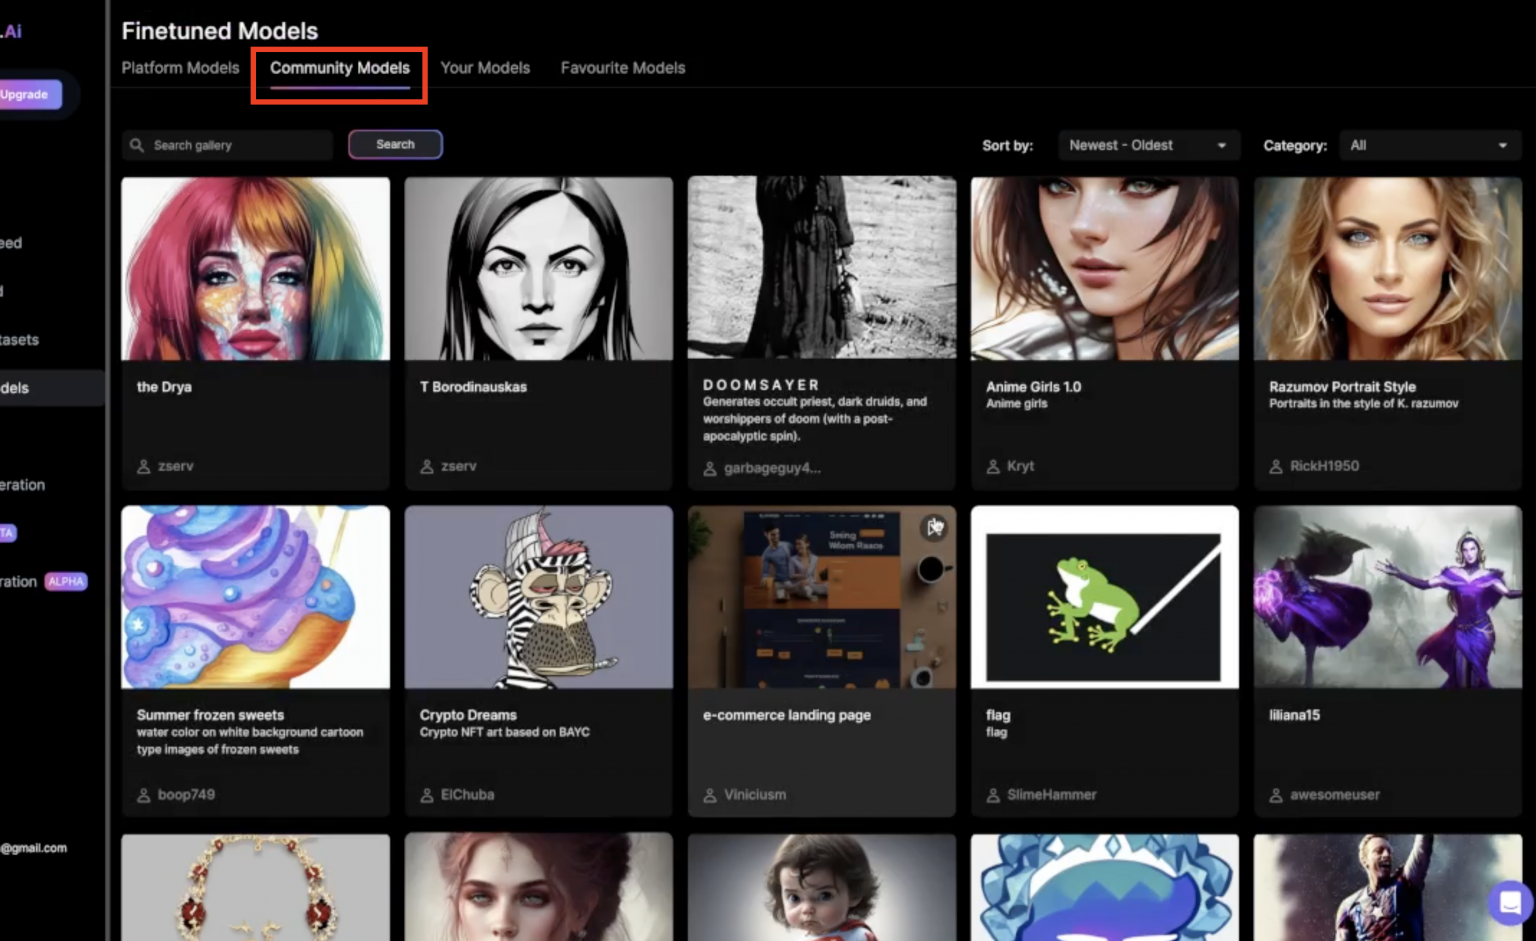The image size is (1536, 941).
Task: Click the user icon beside SlimeHammer
Action: [x=993, y=795]
